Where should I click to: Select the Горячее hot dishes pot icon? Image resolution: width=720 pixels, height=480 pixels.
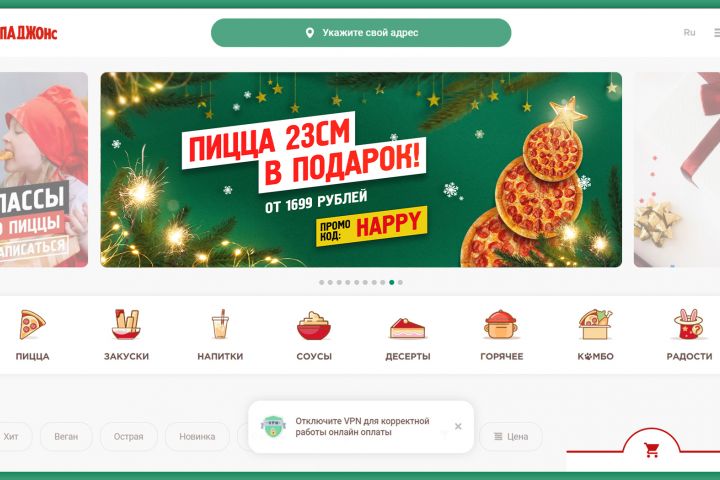tap(501, 325)
